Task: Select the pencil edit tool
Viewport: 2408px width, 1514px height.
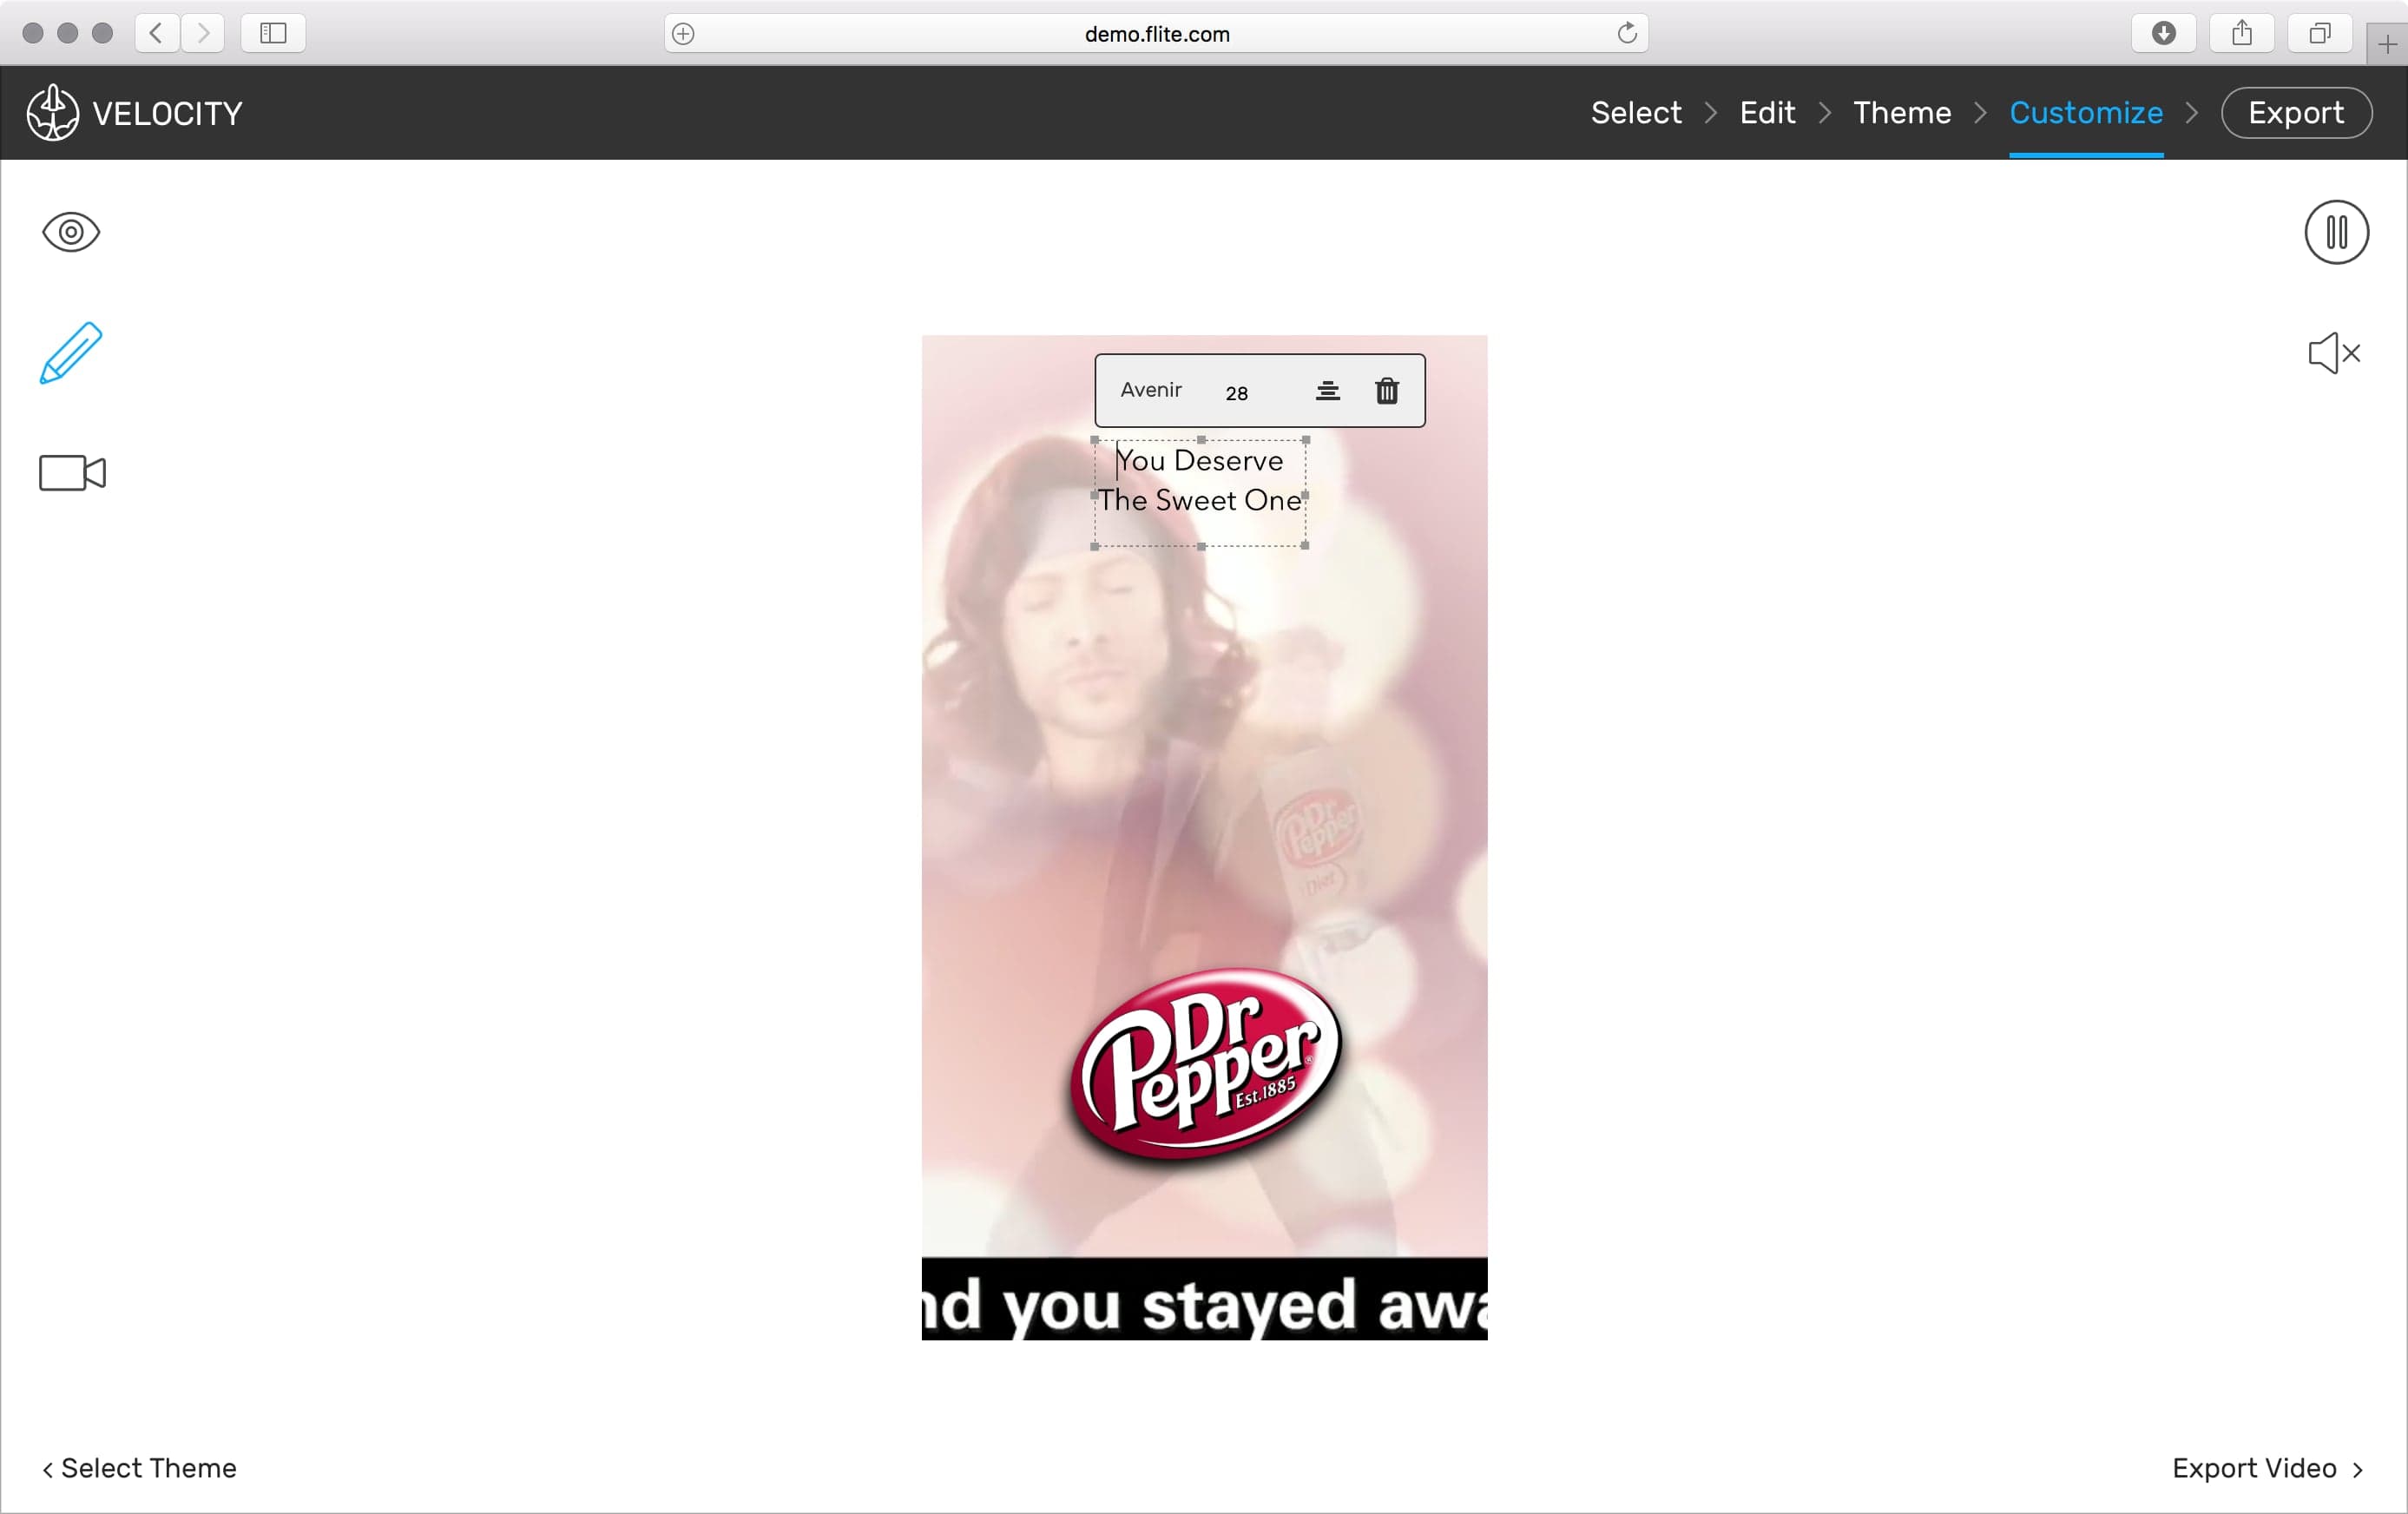Action: tap(71, 352)
